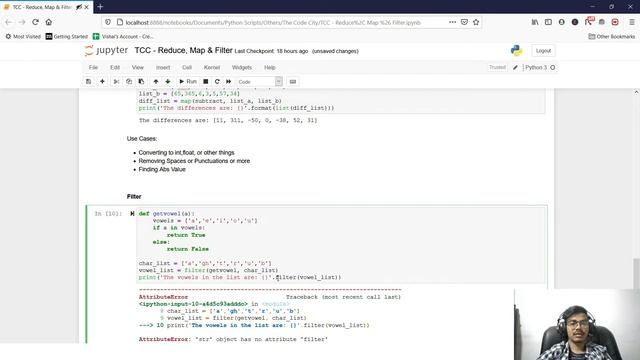Close the TCC notebook browser tab

click(x=87, y=7)
